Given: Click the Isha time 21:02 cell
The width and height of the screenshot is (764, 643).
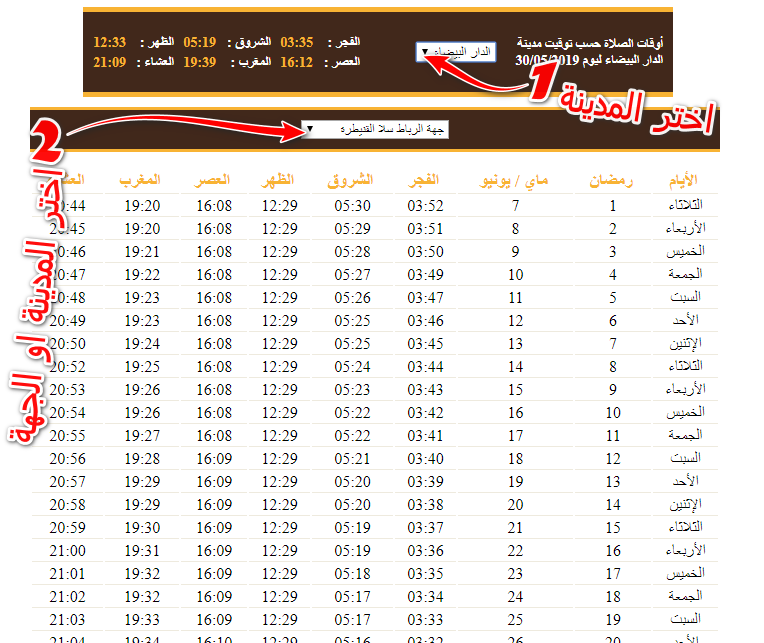Looking at the screenshot, I should click(x=67, y=597).
